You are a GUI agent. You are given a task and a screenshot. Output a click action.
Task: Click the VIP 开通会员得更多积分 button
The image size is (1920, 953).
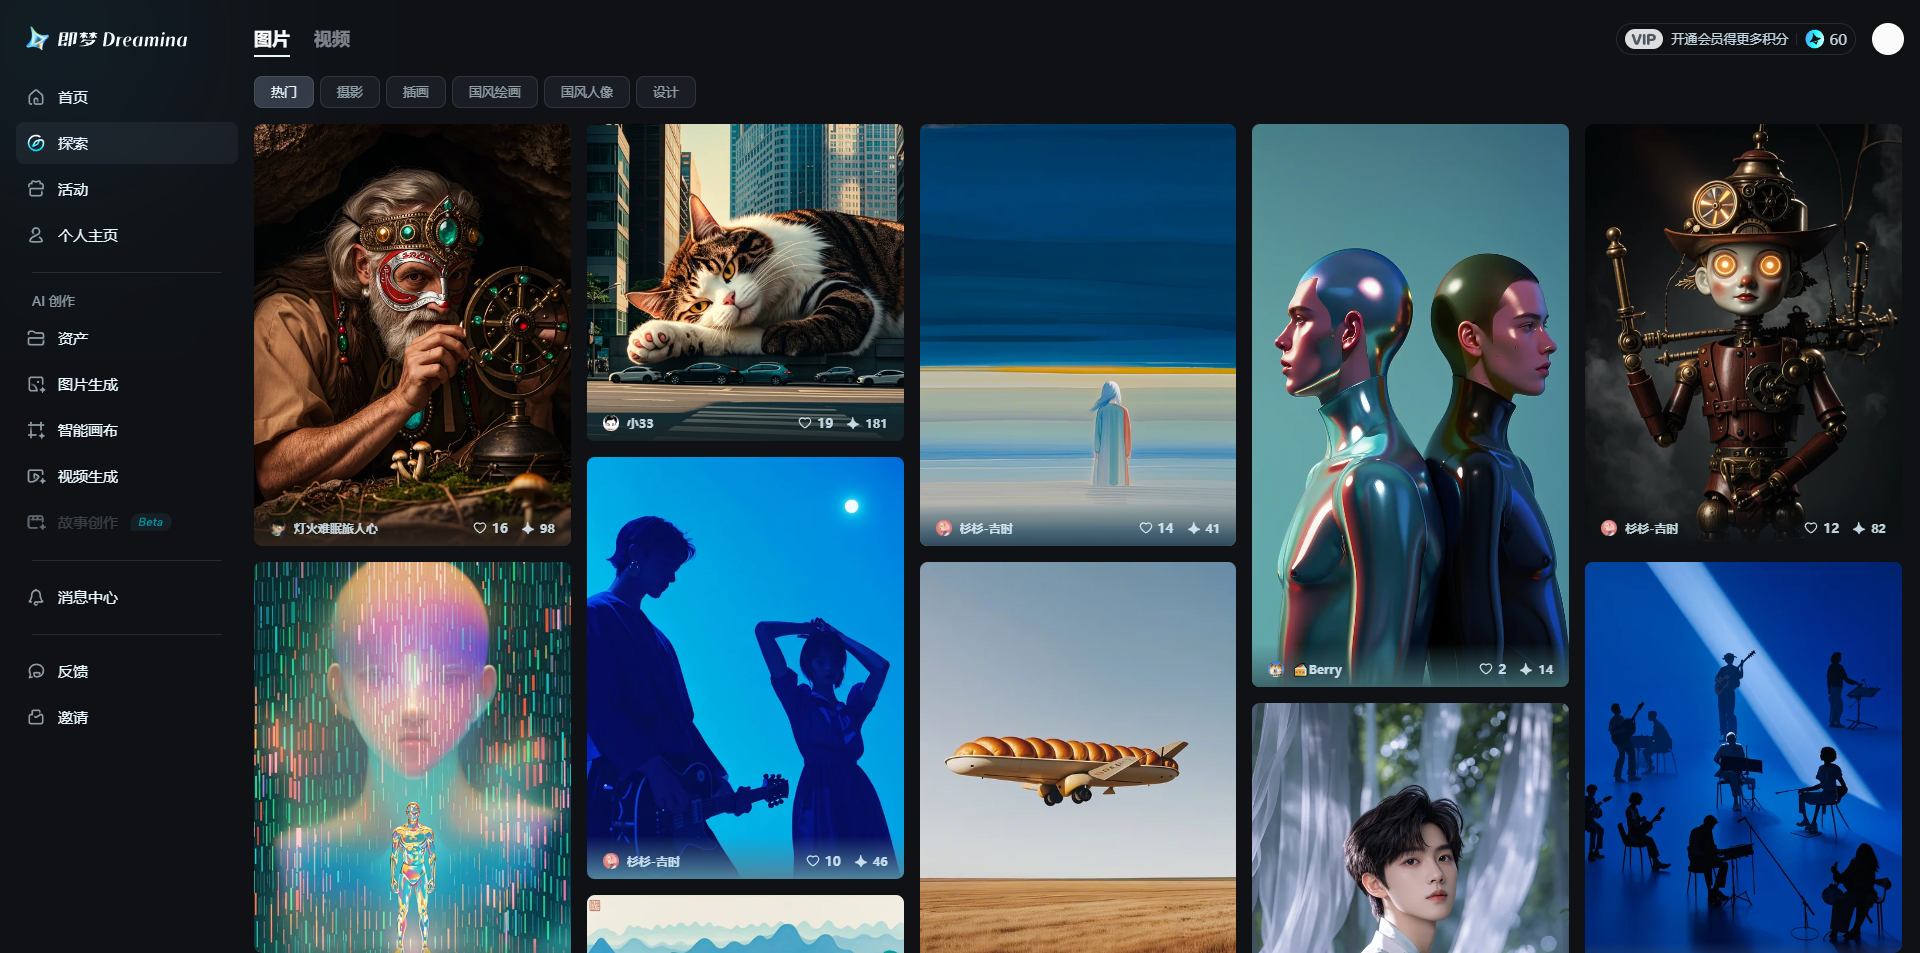click(1708, 39)
